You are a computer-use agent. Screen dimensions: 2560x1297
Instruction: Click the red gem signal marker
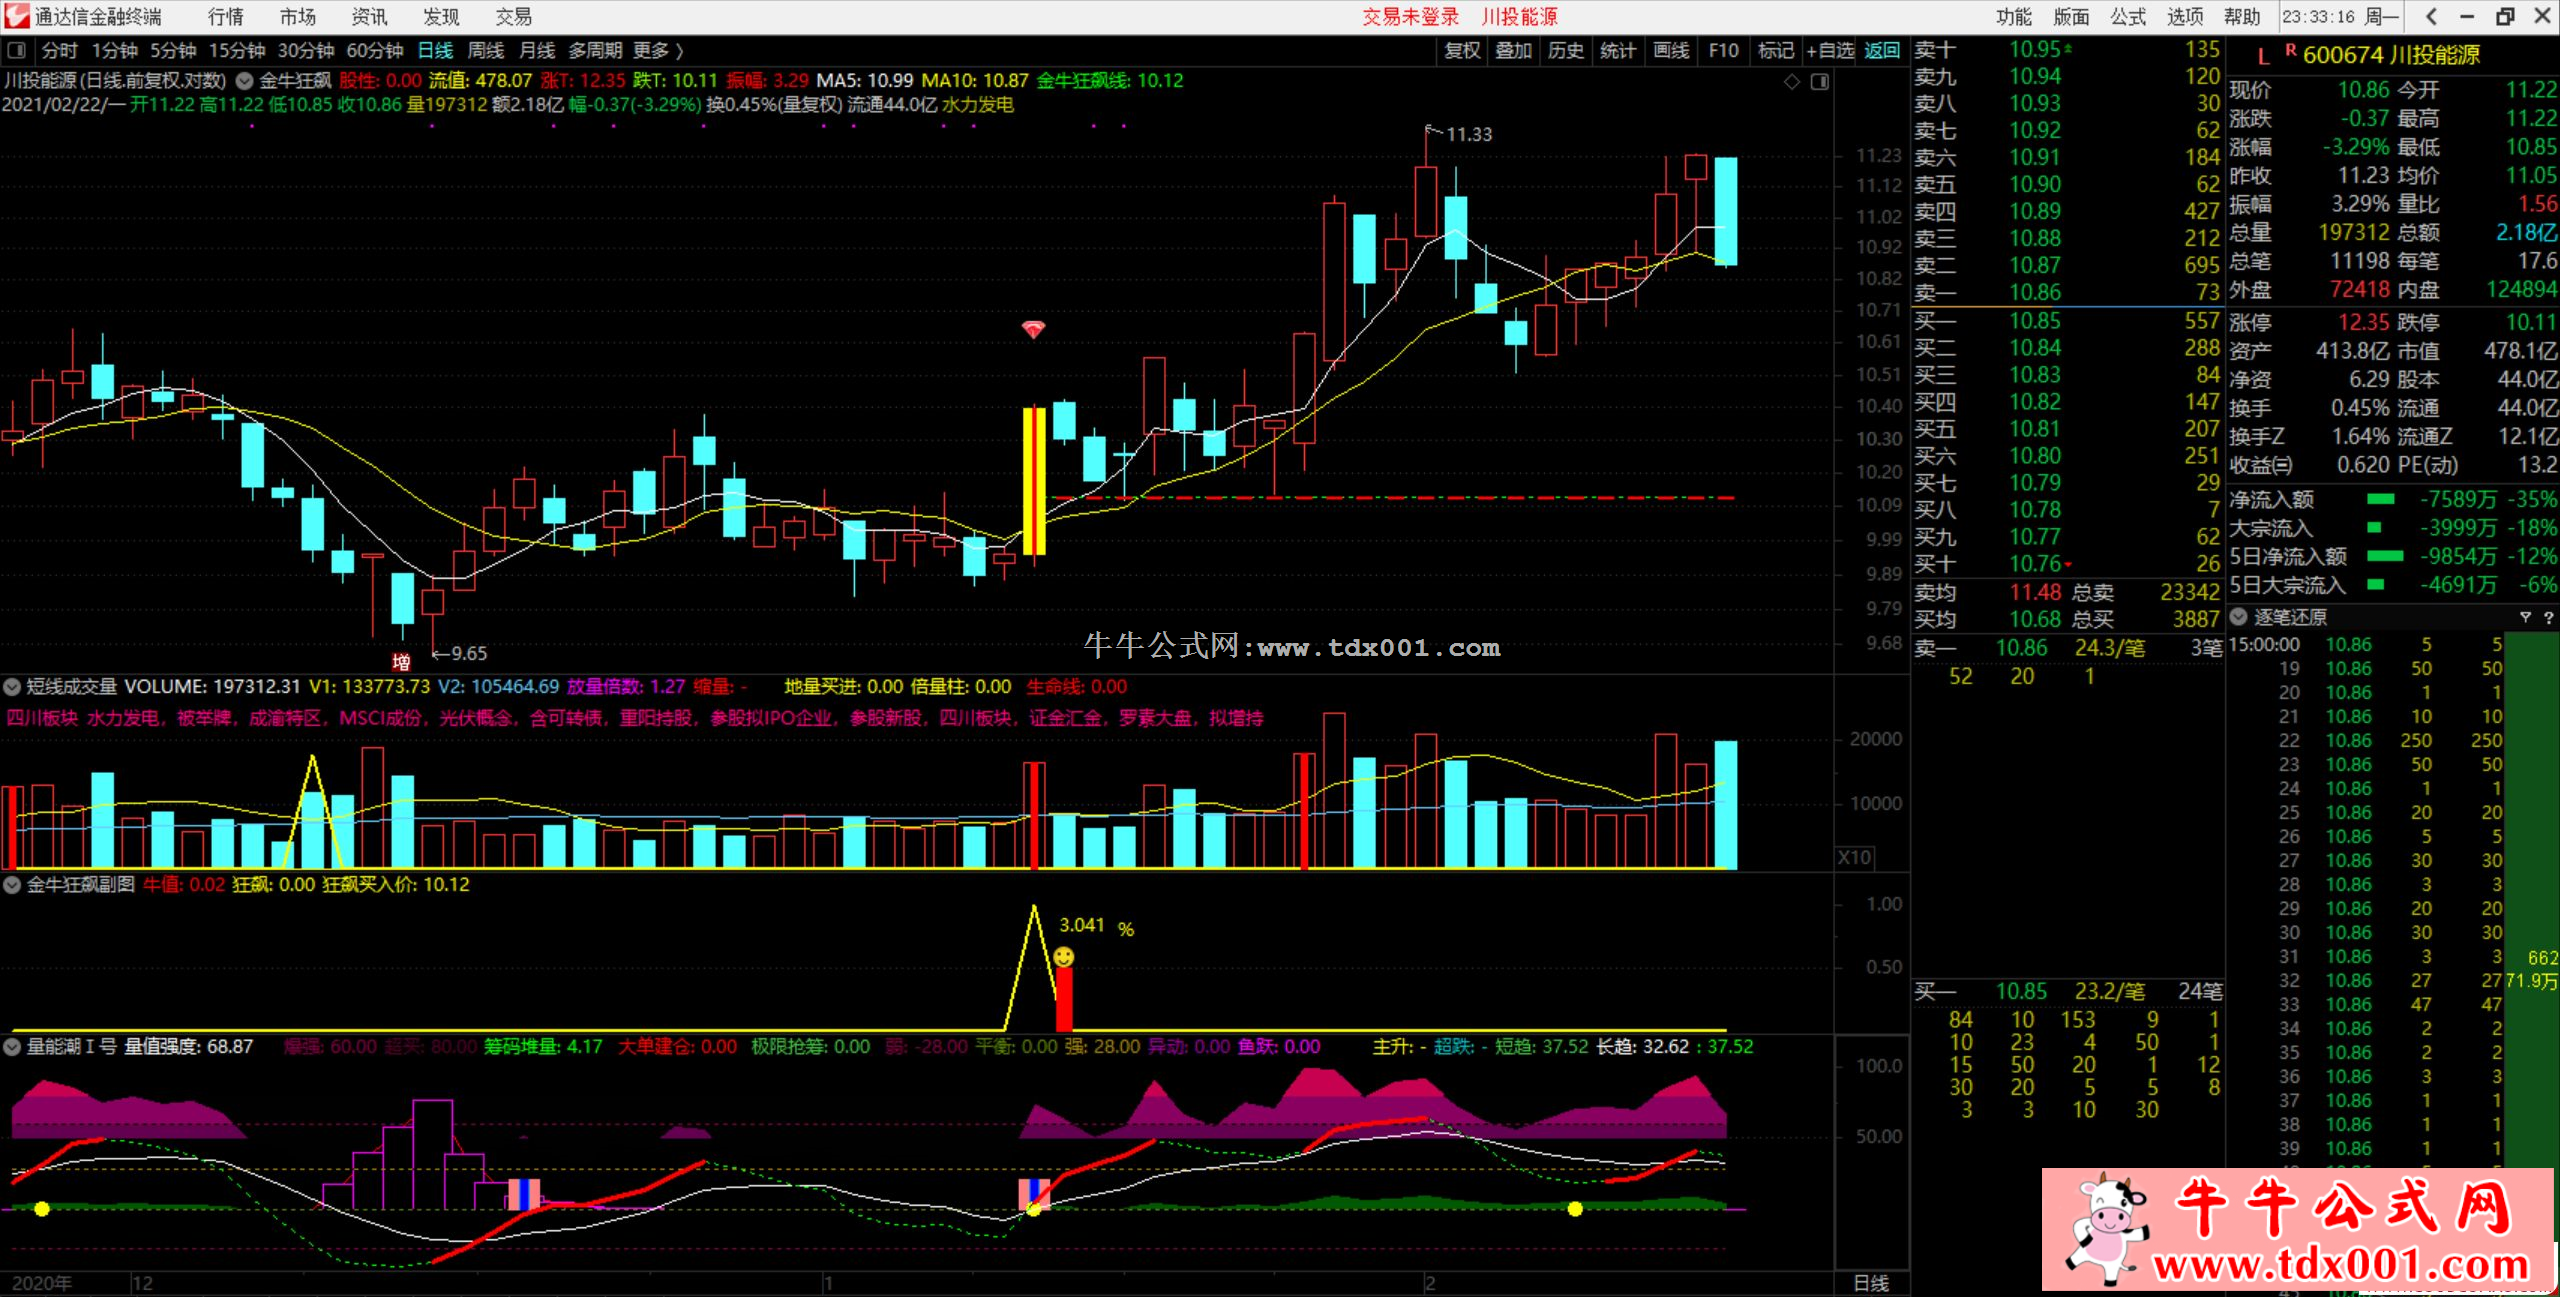coord(1033,329)
